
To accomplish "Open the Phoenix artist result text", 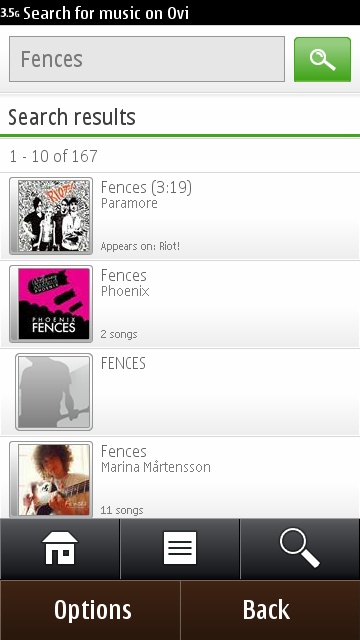I will [x=125, y=291].
